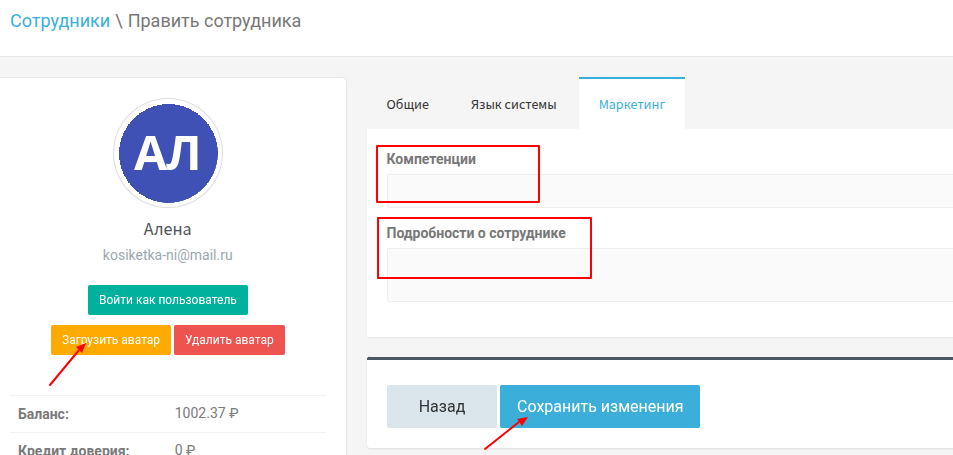953x455 pixels.
Task: Open the Язык системы tab
Action: [514, 104]
